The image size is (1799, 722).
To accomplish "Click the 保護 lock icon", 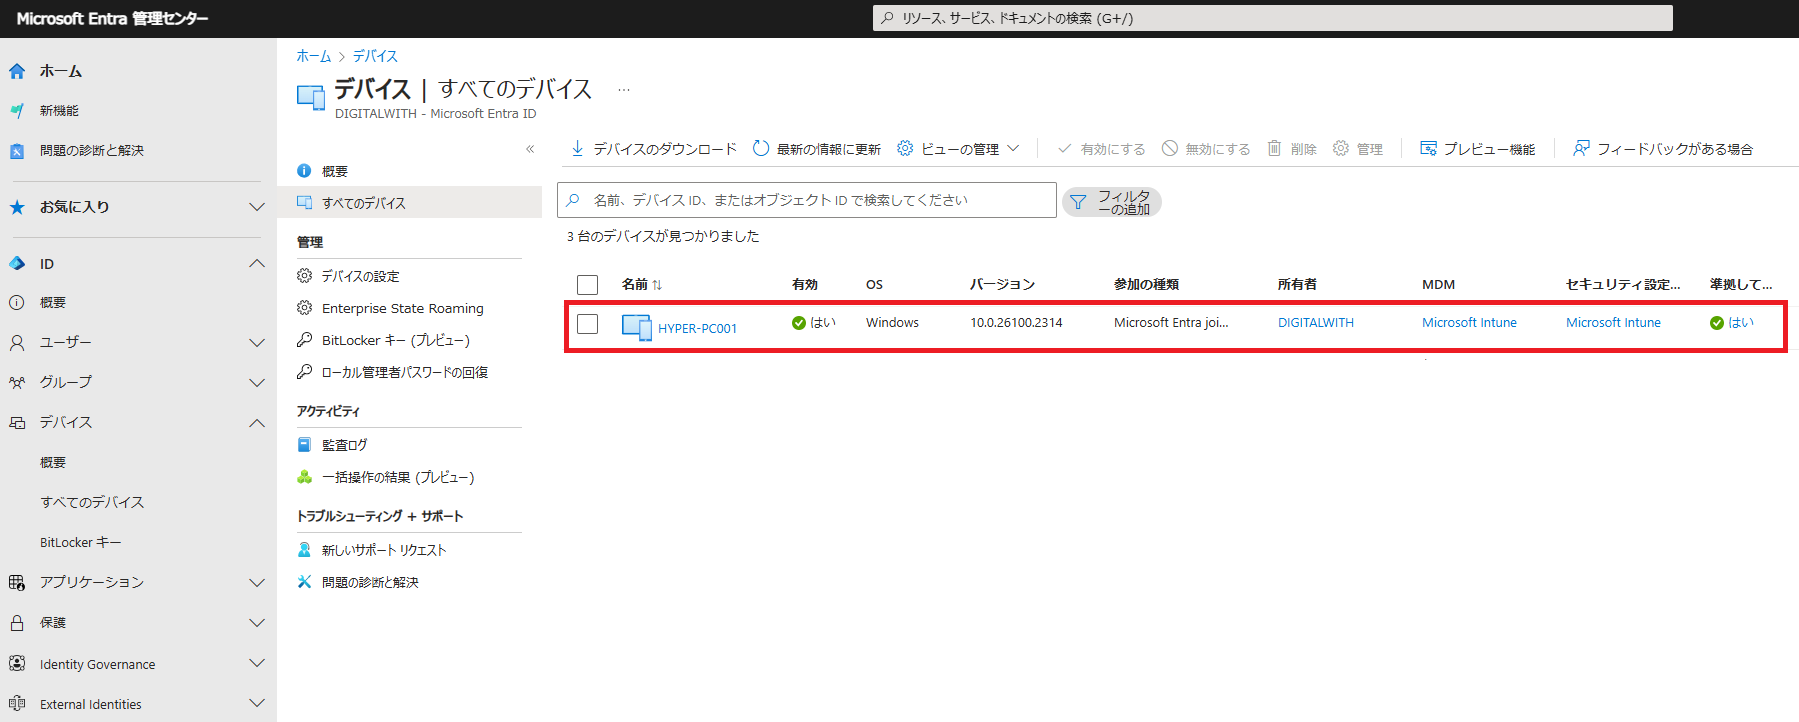I will (x=17, y=623).
